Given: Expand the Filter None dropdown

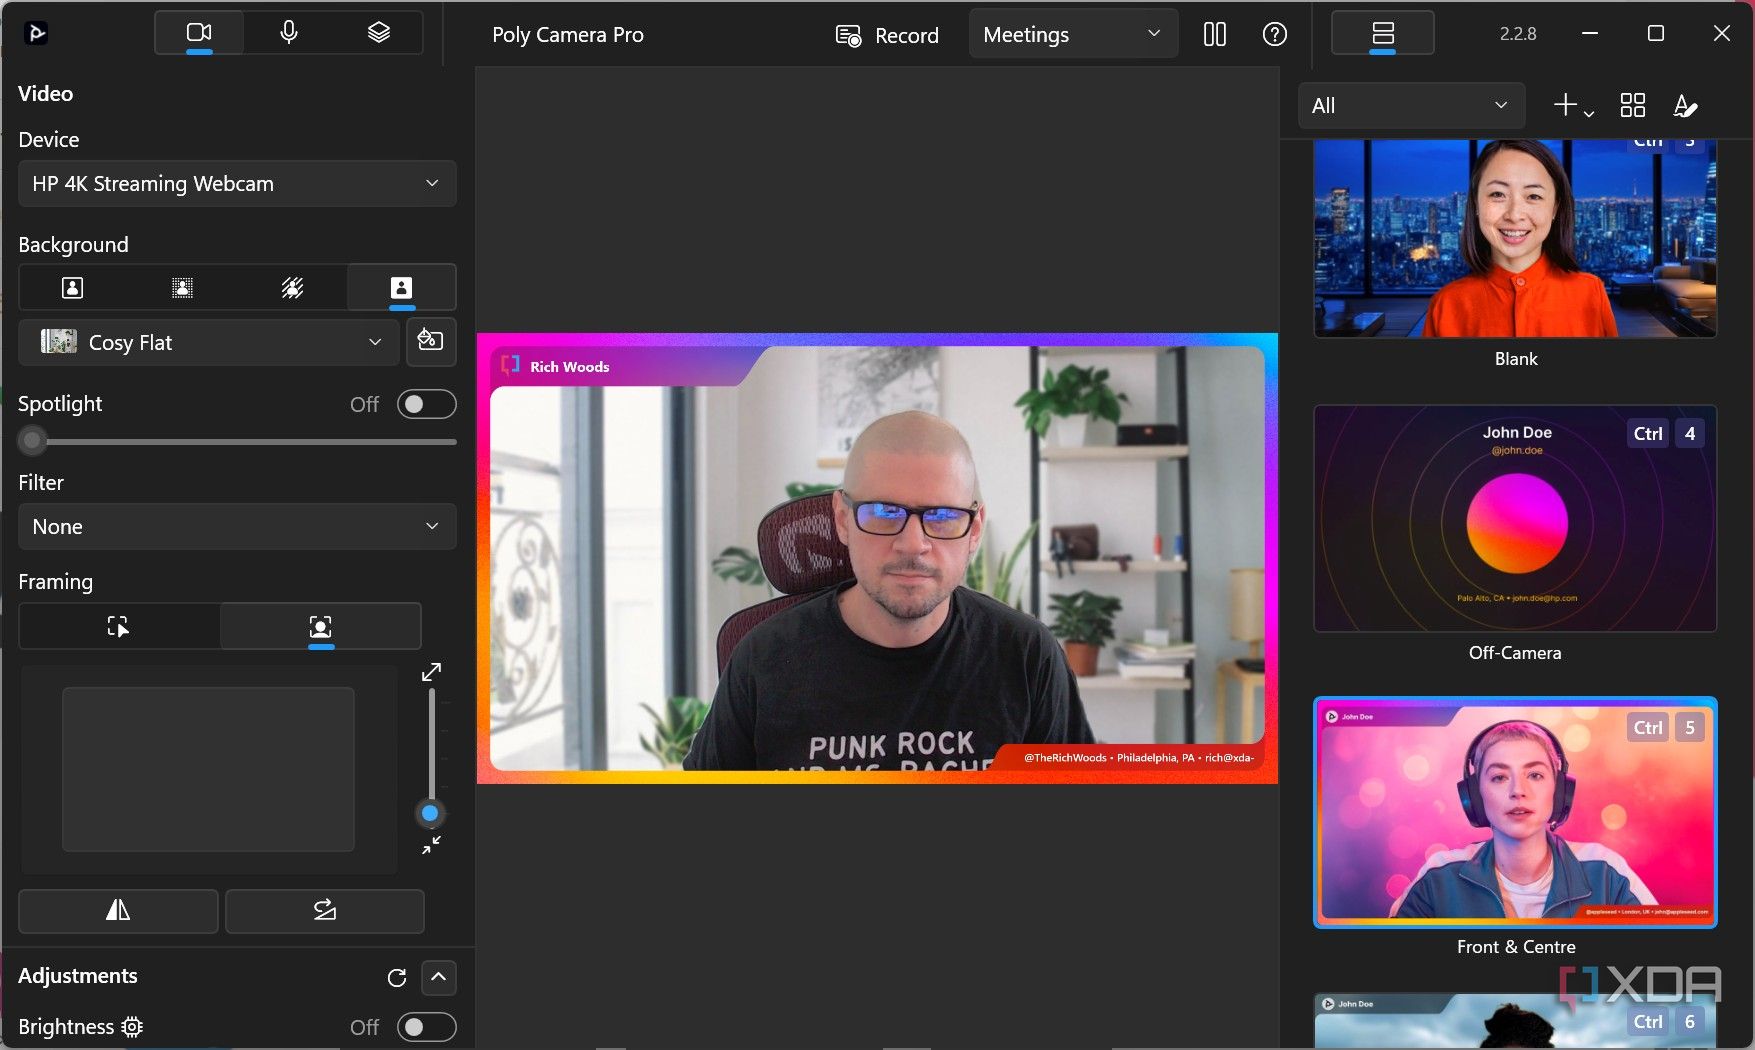Looking at the screenshot, I should point(237,526).
